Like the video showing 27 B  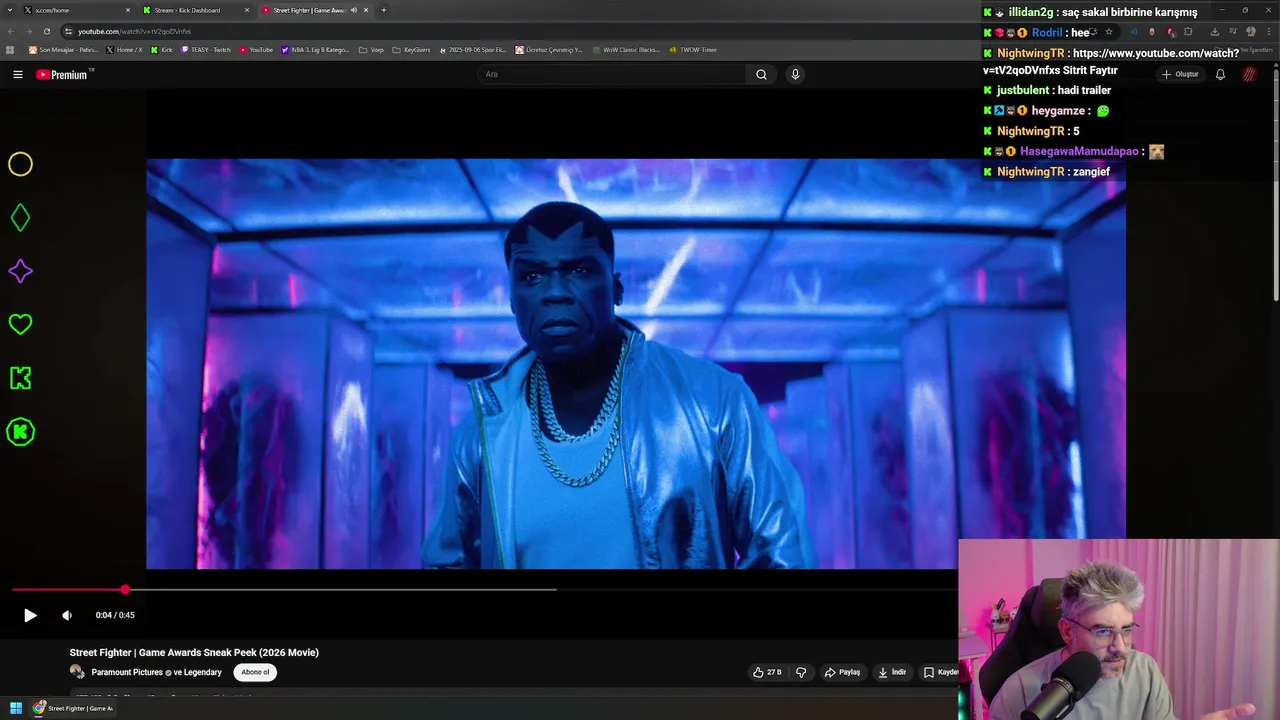[767, 672]
